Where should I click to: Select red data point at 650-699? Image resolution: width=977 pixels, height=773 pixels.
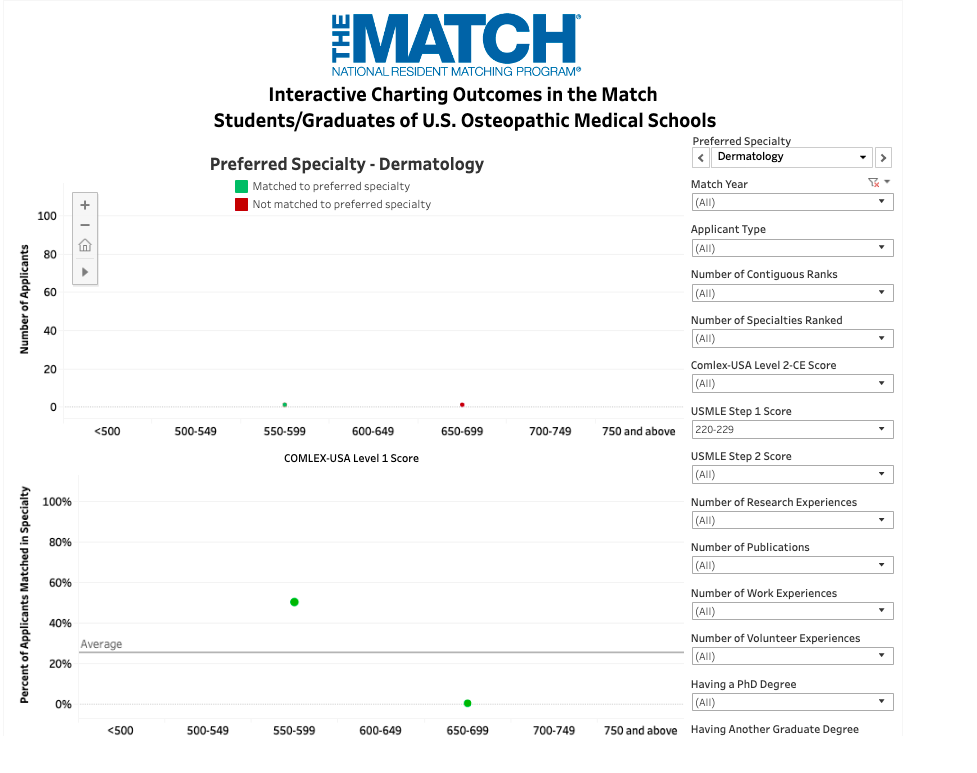point(462,405)
